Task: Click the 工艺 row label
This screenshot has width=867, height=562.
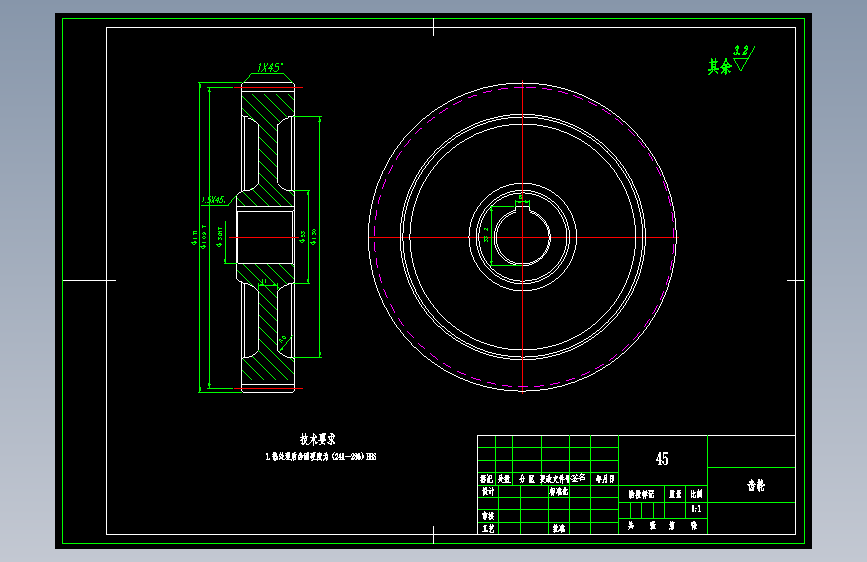Action: 488,528
